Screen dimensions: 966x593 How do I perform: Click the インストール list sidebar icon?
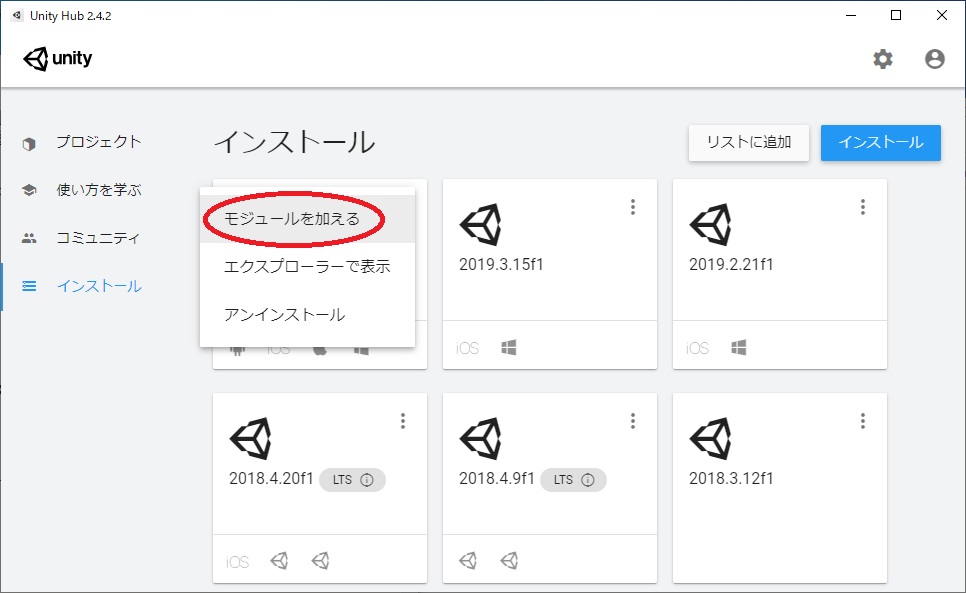[29, 286]
